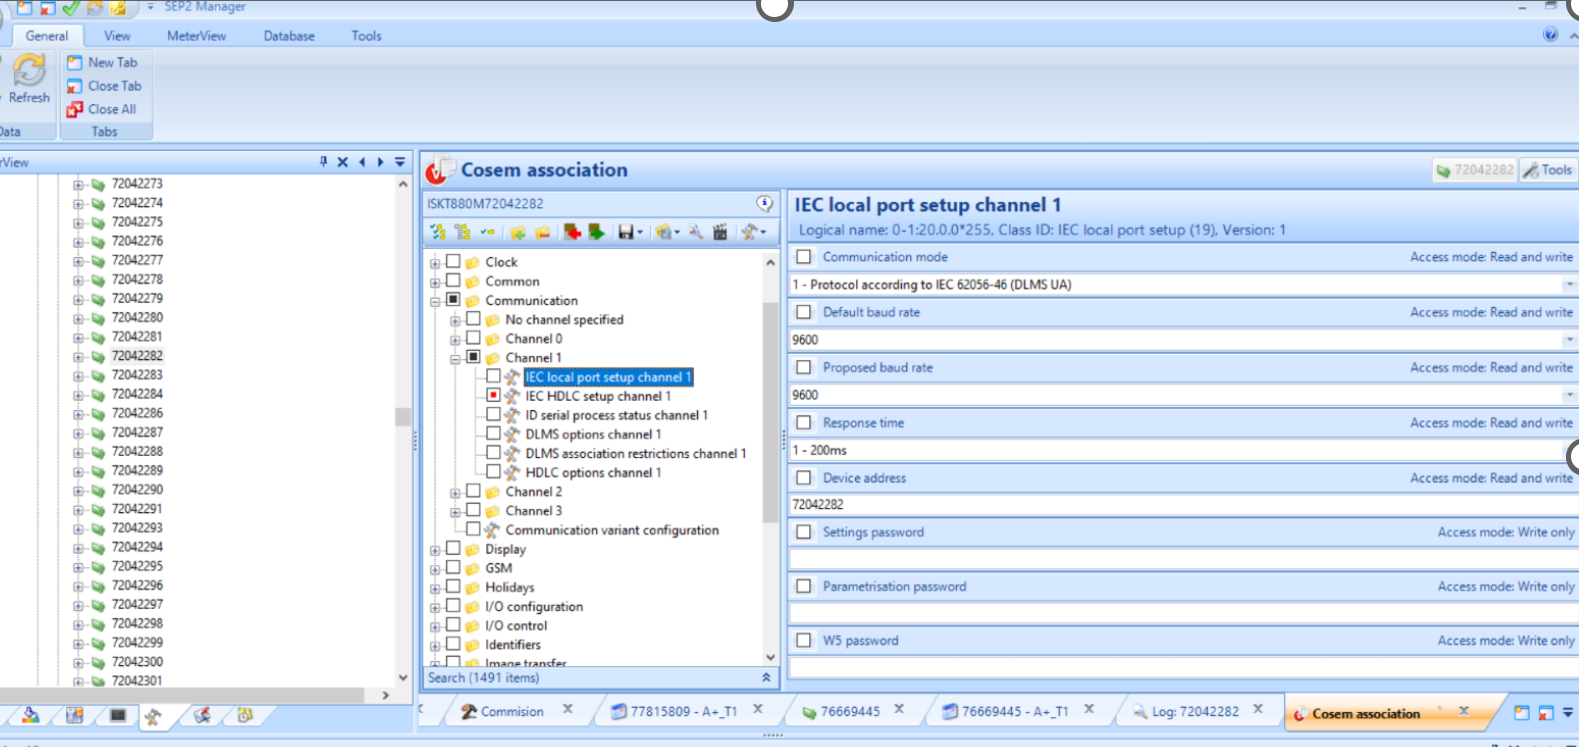Click the floppy disk save icon
This screenshot has width=1579, height=747.
pos(626,232)
